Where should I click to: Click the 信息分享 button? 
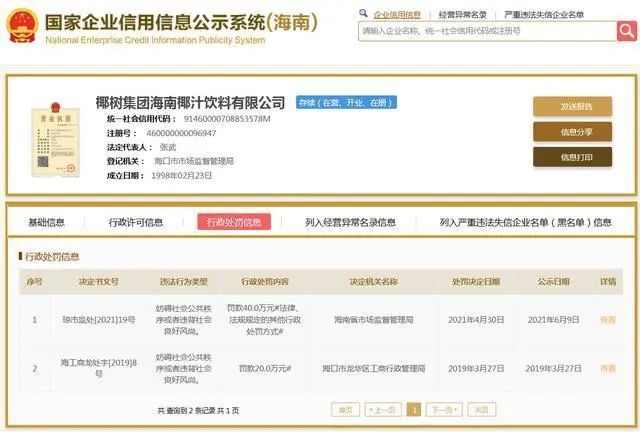(x=572, y=132)
